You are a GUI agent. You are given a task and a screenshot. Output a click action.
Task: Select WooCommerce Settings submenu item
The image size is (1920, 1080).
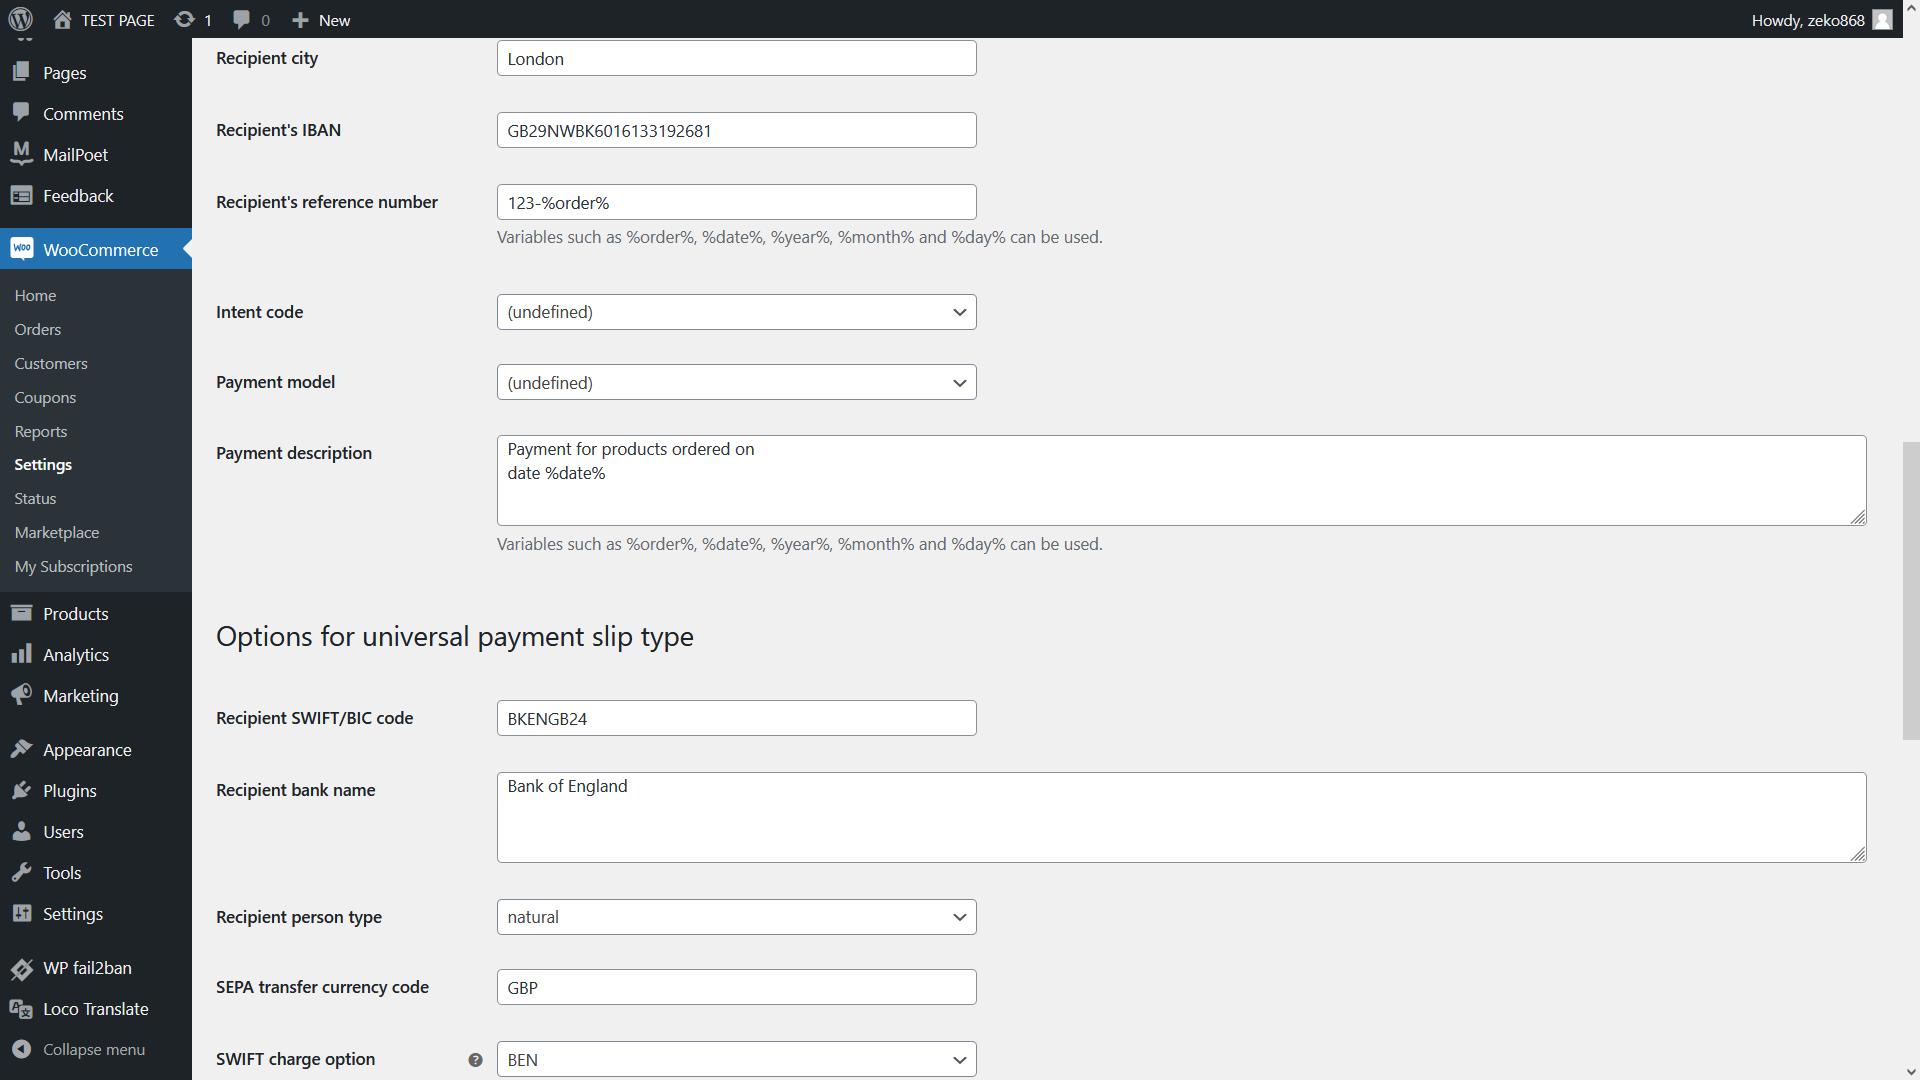tap(43, 465)
